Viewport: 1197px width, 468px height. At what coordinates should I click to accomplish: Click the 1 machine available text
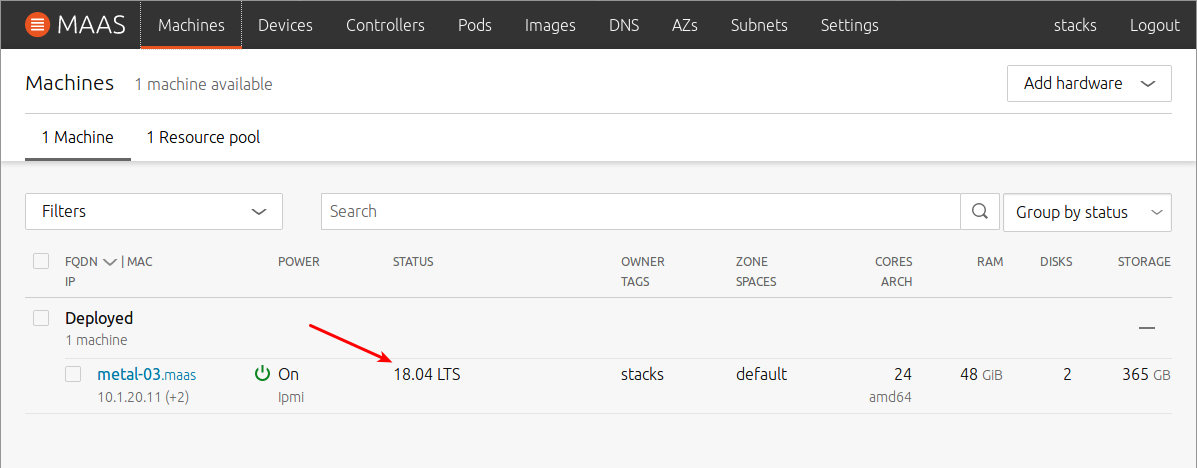coord(203,84)
